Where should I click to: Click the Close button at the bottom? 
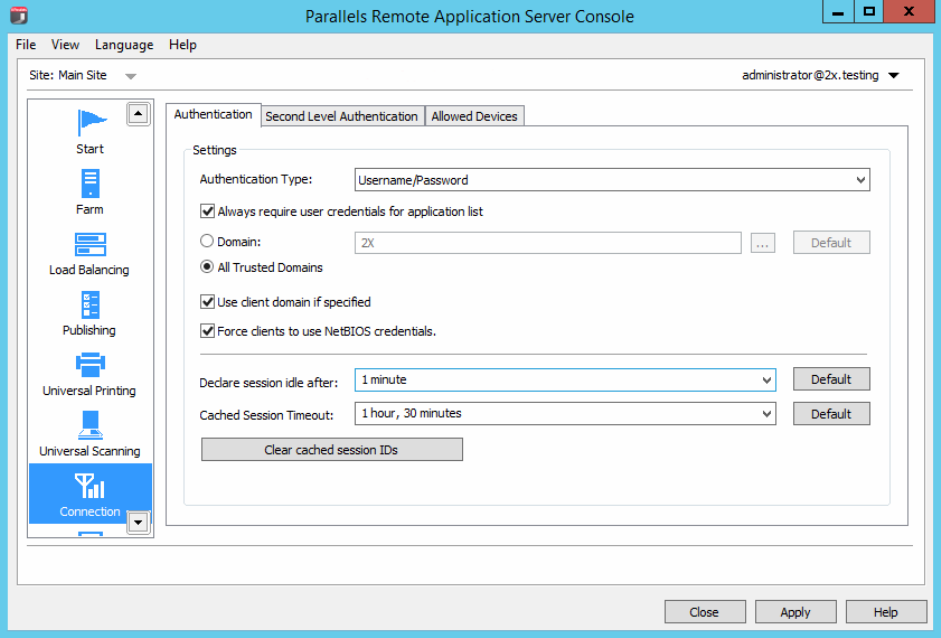tap(705, 612)
